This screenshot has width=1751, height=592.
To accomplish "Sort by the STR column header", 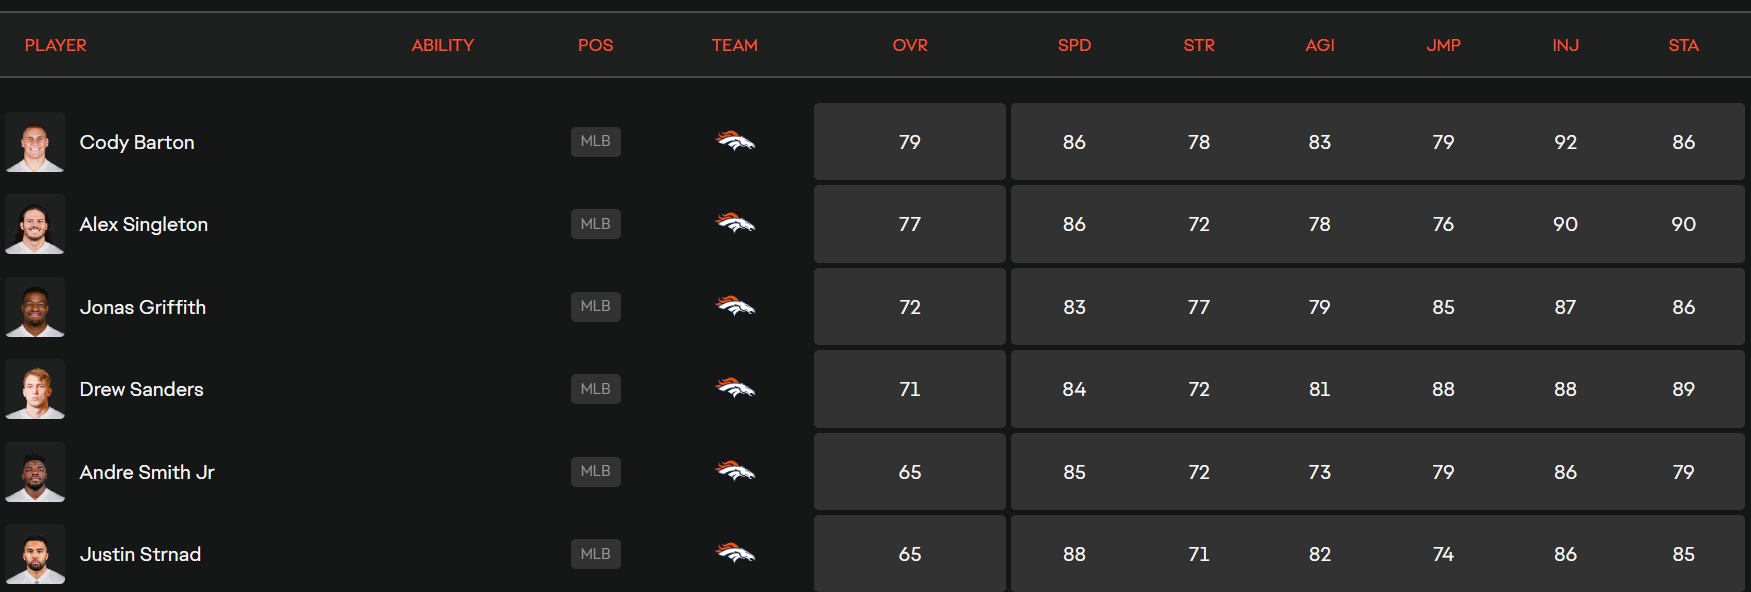I will [x=1199, y=45].
